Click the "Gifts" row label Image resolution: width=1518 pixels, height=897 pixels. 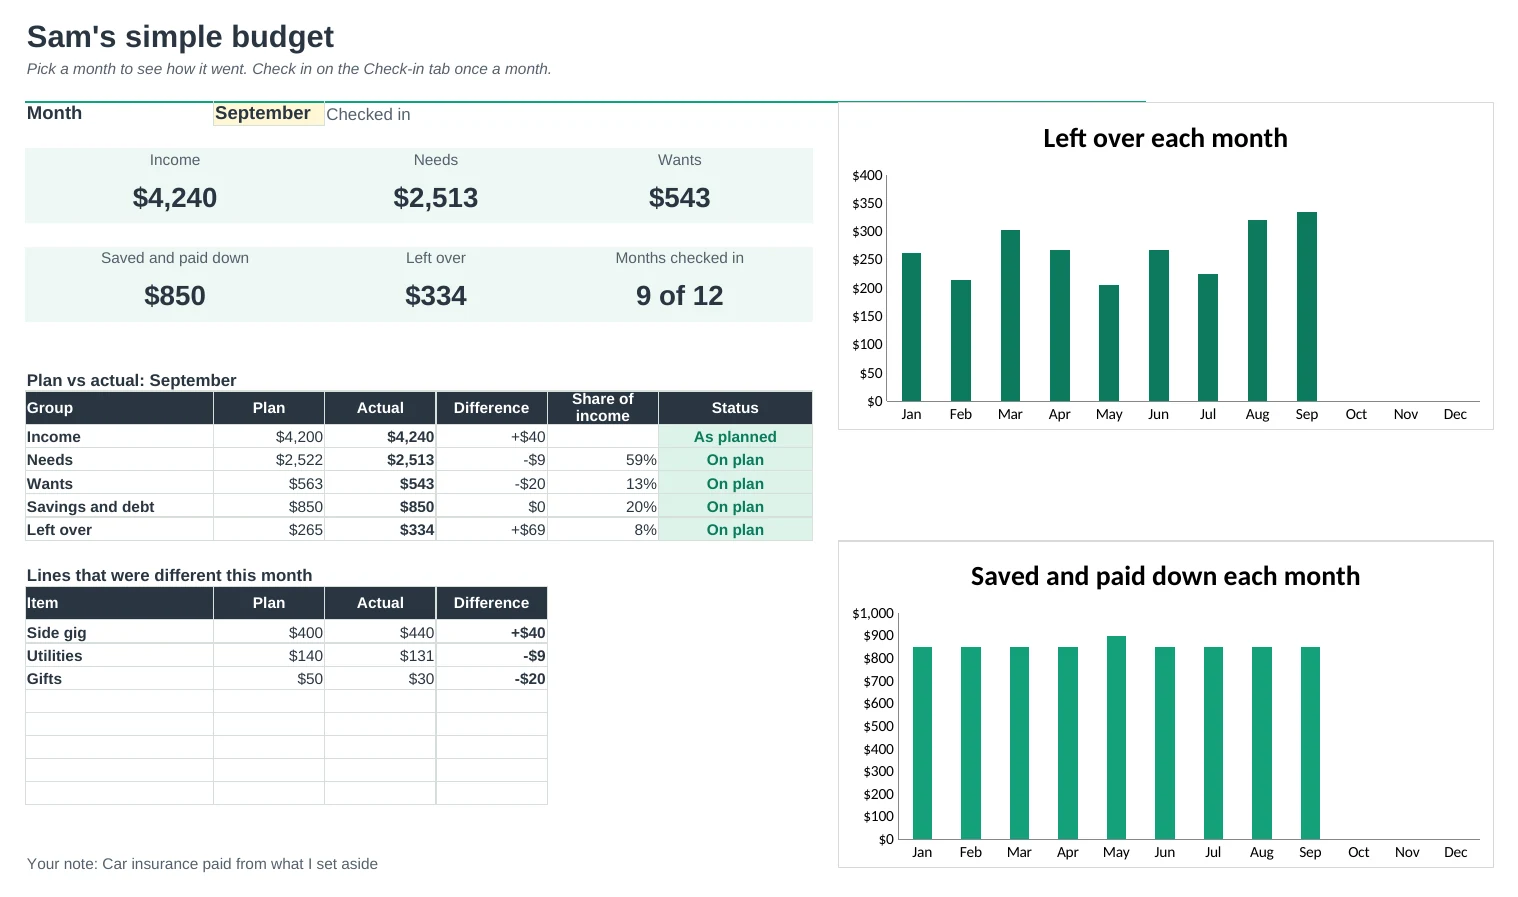[x=45, y=679]
